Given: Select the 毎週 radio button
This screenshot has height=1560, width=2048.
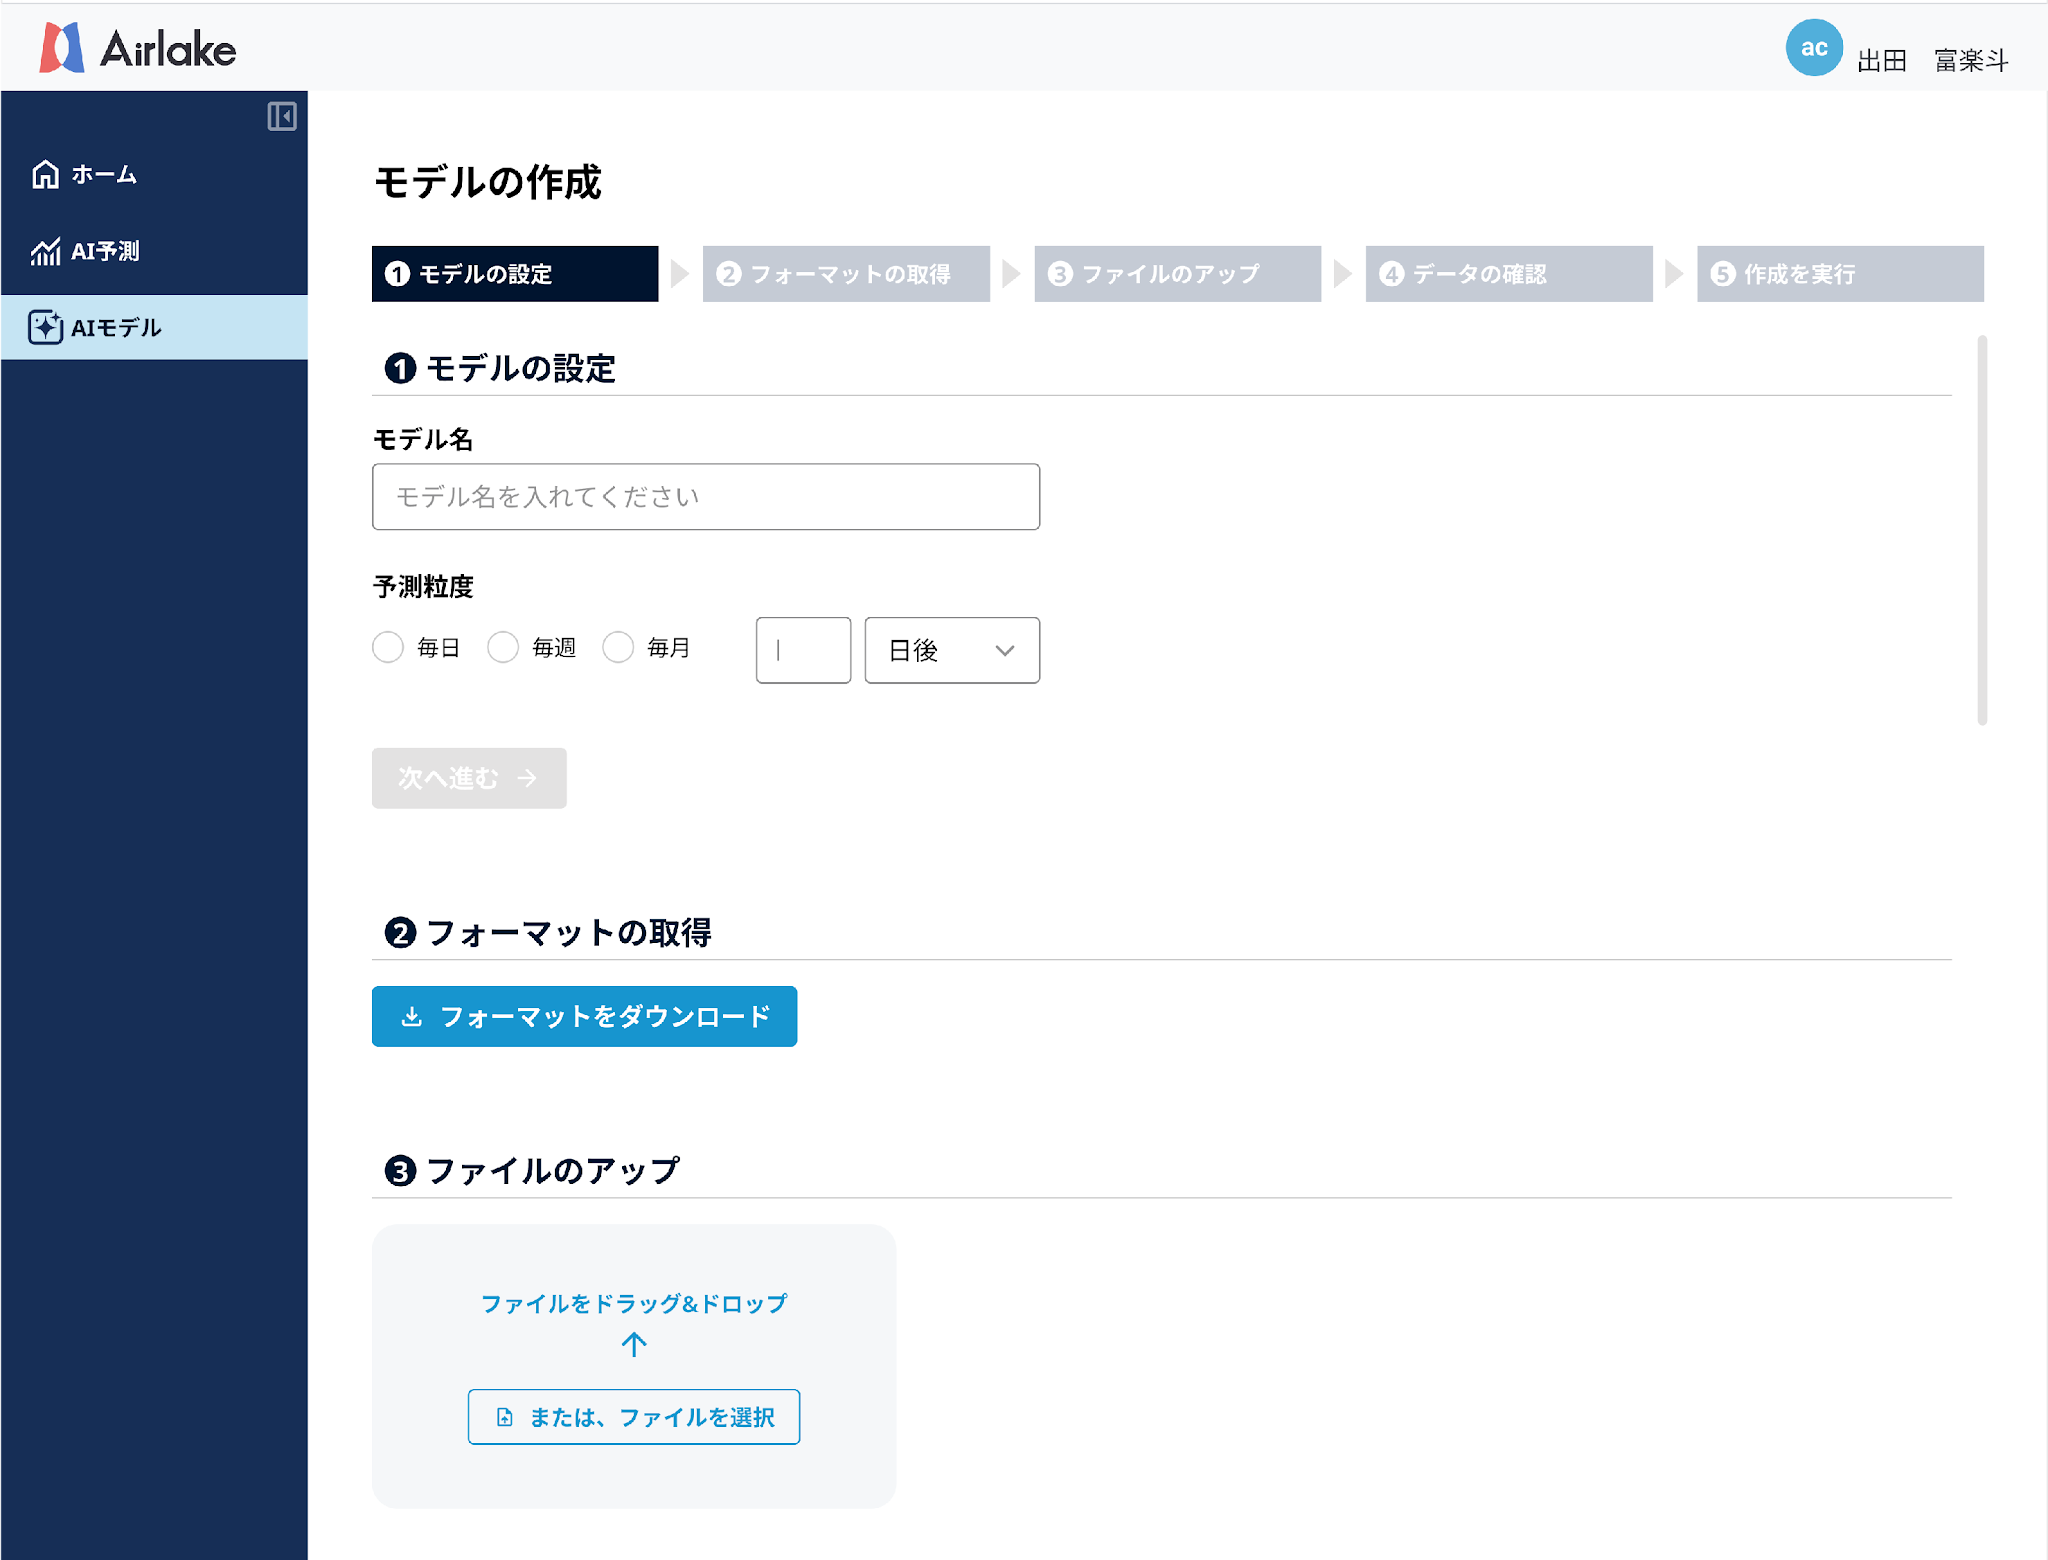Looking at the screenshot, I should click(503, 648).
